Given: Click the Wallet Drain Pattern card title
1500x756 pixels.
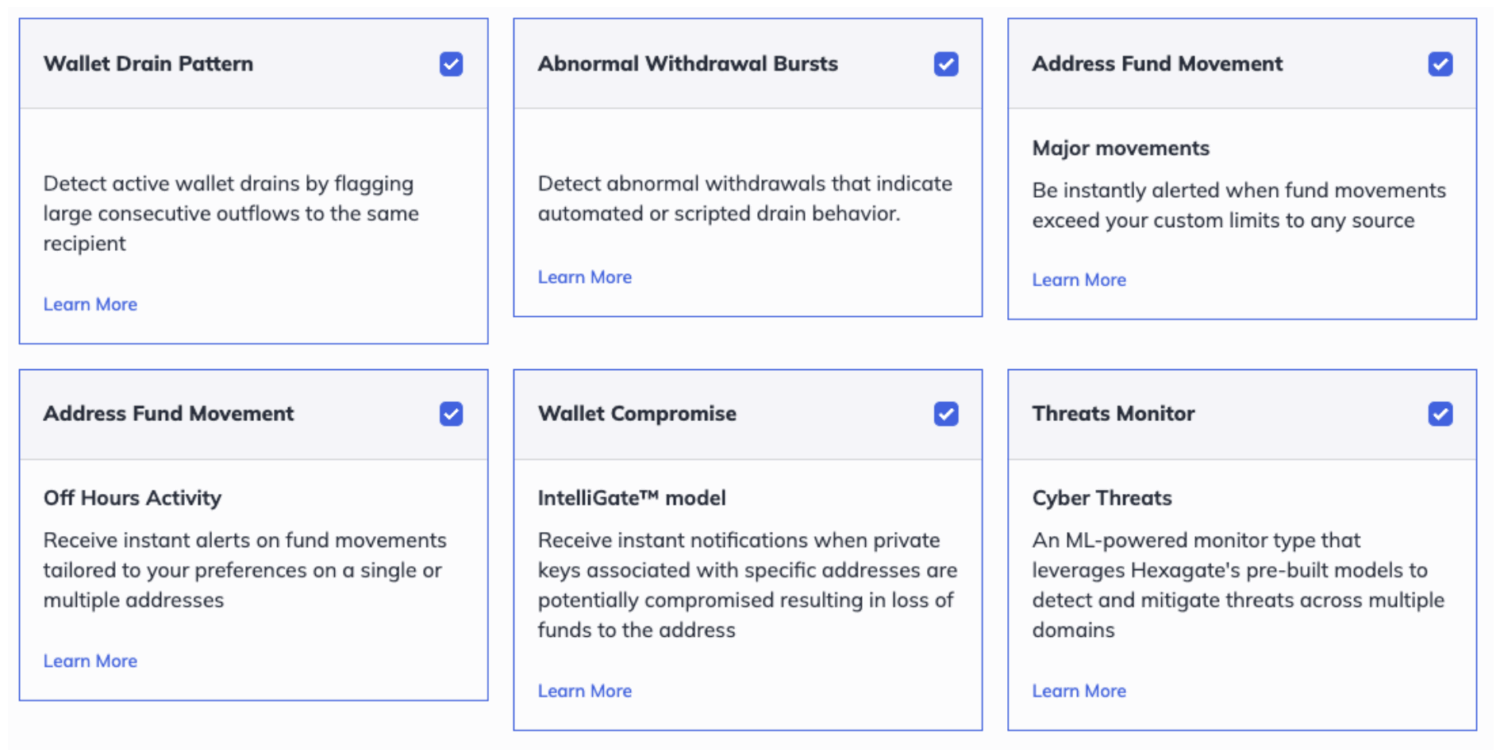Looking at the screenshot, I should click(148, 64).
